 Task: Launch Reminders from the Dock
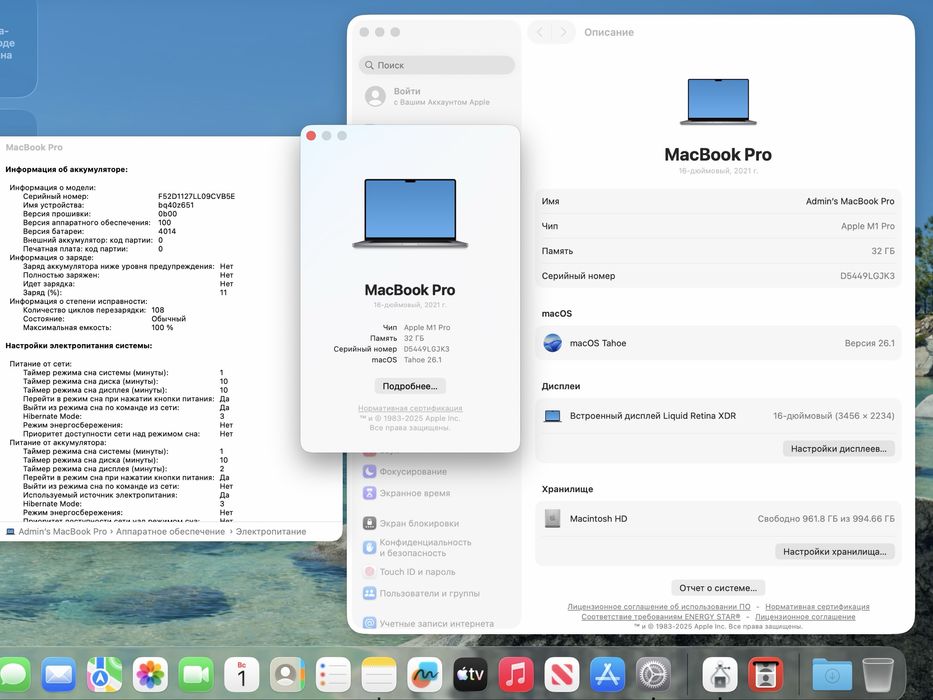click(x=333, y=675)
